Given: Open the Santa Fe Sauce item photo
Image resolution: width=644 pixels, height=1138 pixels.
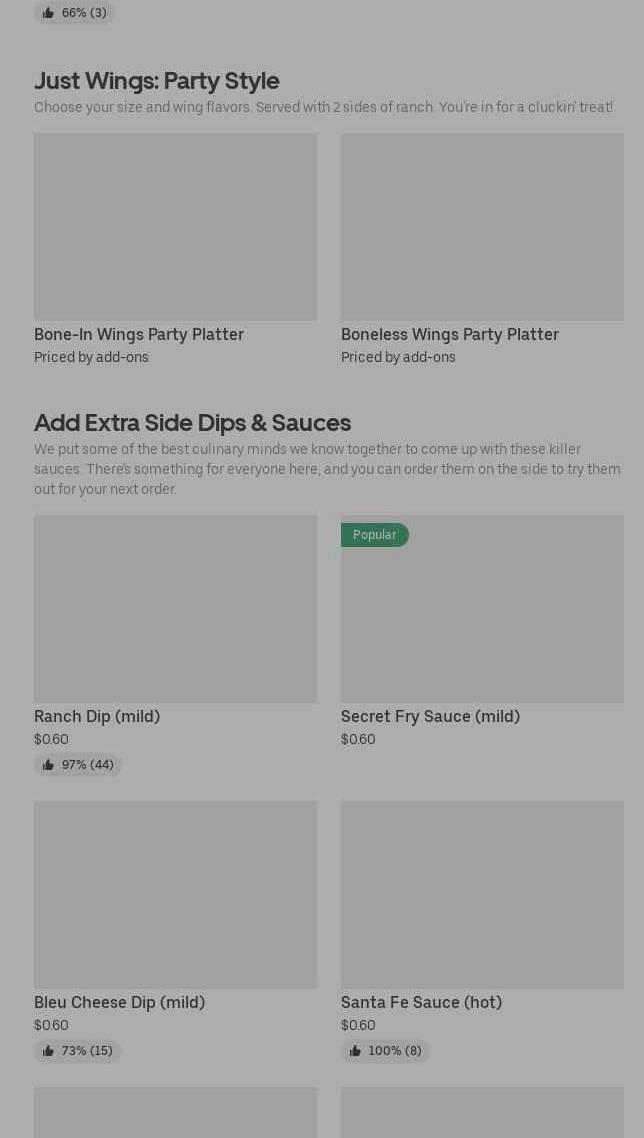Looking at the screenshot, I should [x=482, y=895].
